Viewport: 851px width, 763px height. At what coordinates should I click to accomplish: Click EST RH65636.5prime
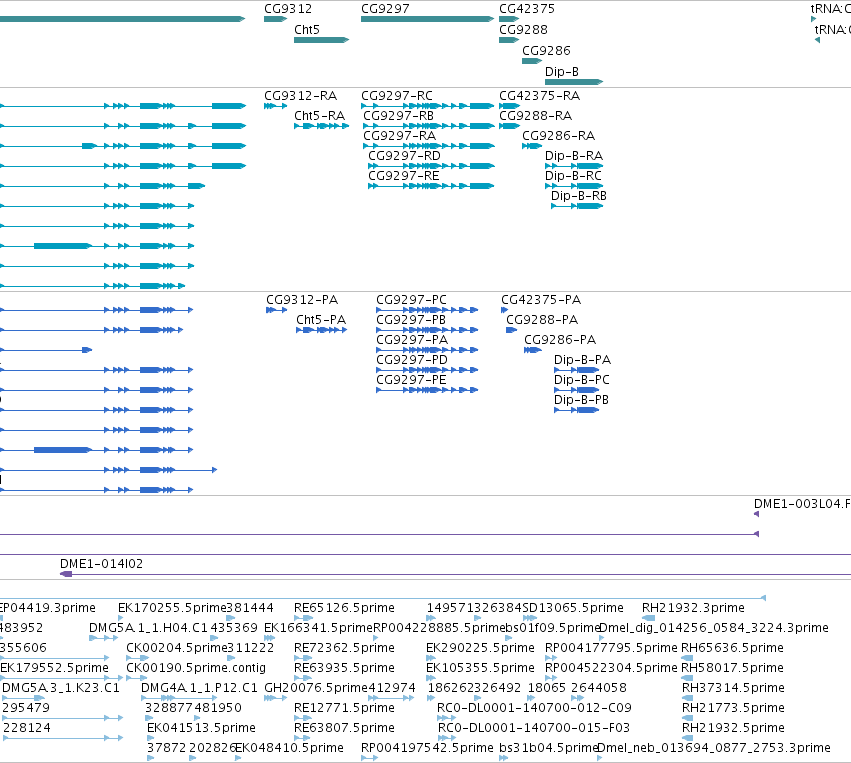pyautogui.click(x=687, y=658)
